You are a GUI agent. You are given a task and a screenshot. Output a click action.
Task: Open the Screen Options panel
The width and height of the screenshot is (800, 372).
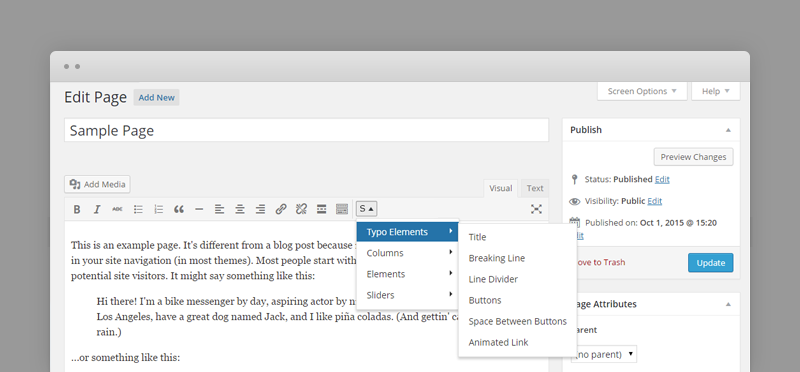tap(642, 91)
